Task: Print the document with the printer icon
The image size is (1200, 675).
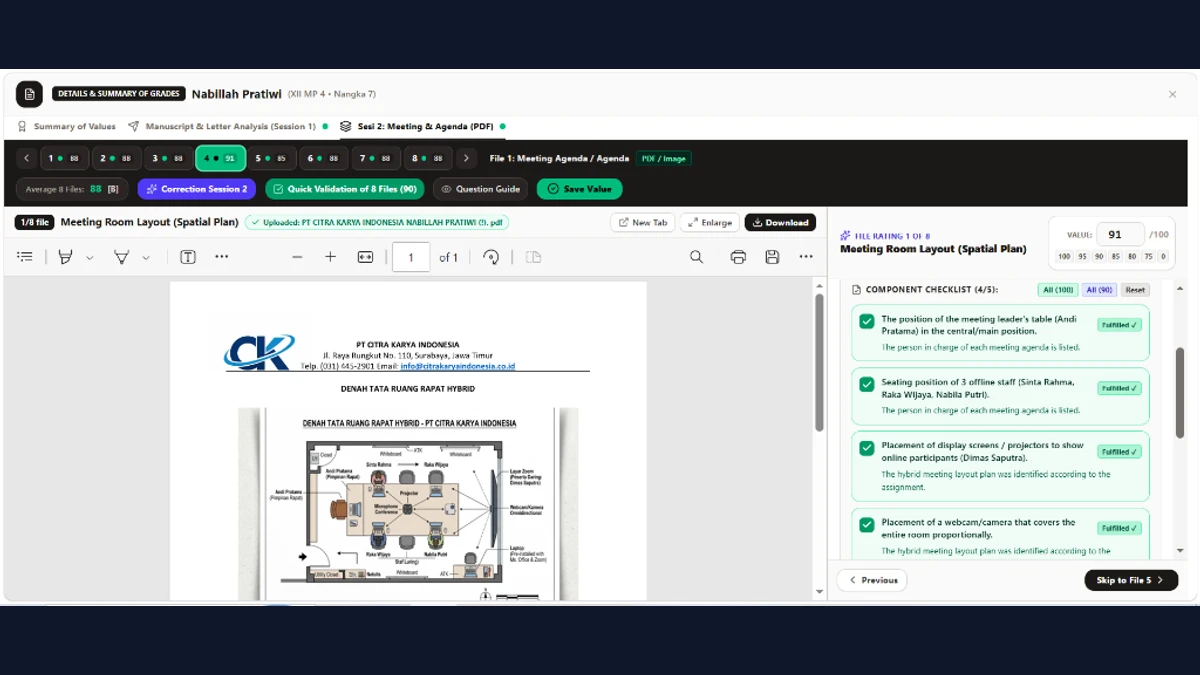Action: pyautogui.click(x=738, y=257)
